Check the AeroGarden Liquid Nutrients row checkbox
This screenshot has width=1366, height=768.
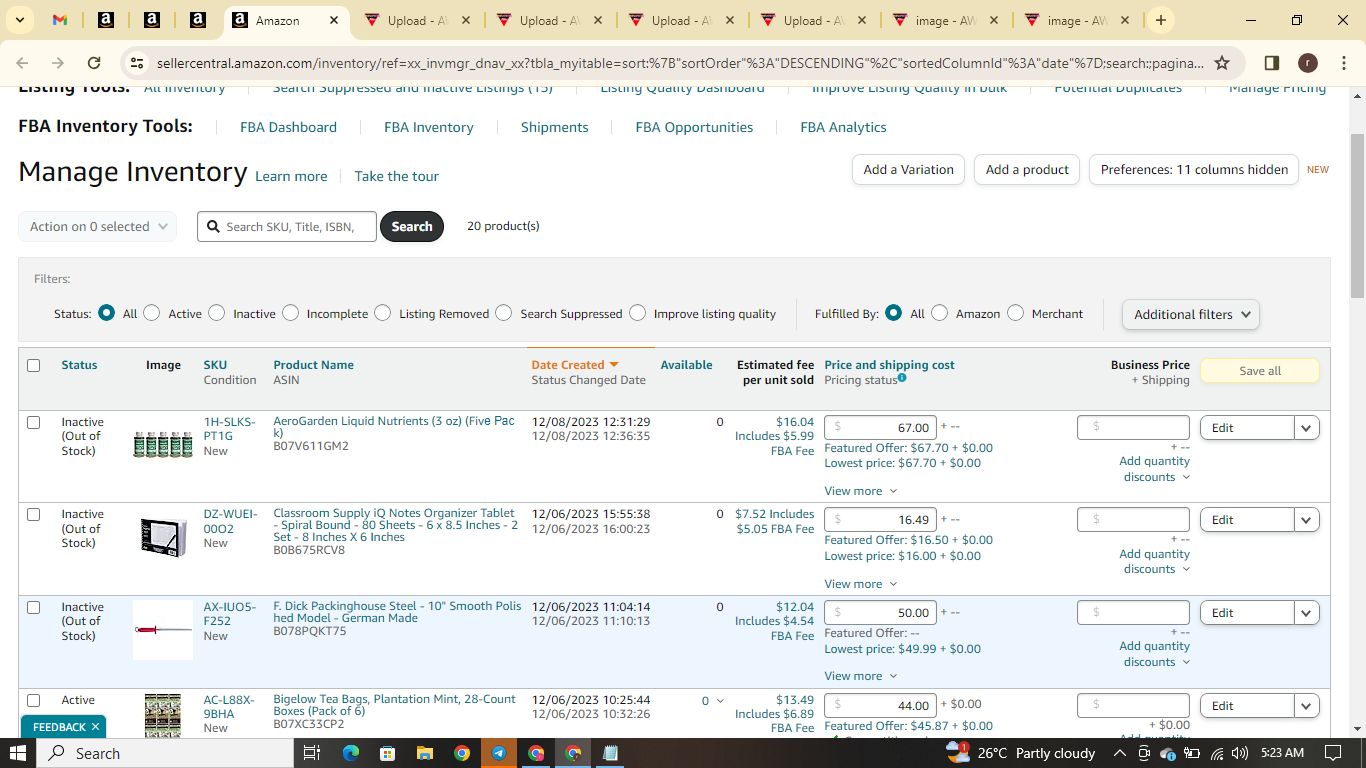[33, 422]
